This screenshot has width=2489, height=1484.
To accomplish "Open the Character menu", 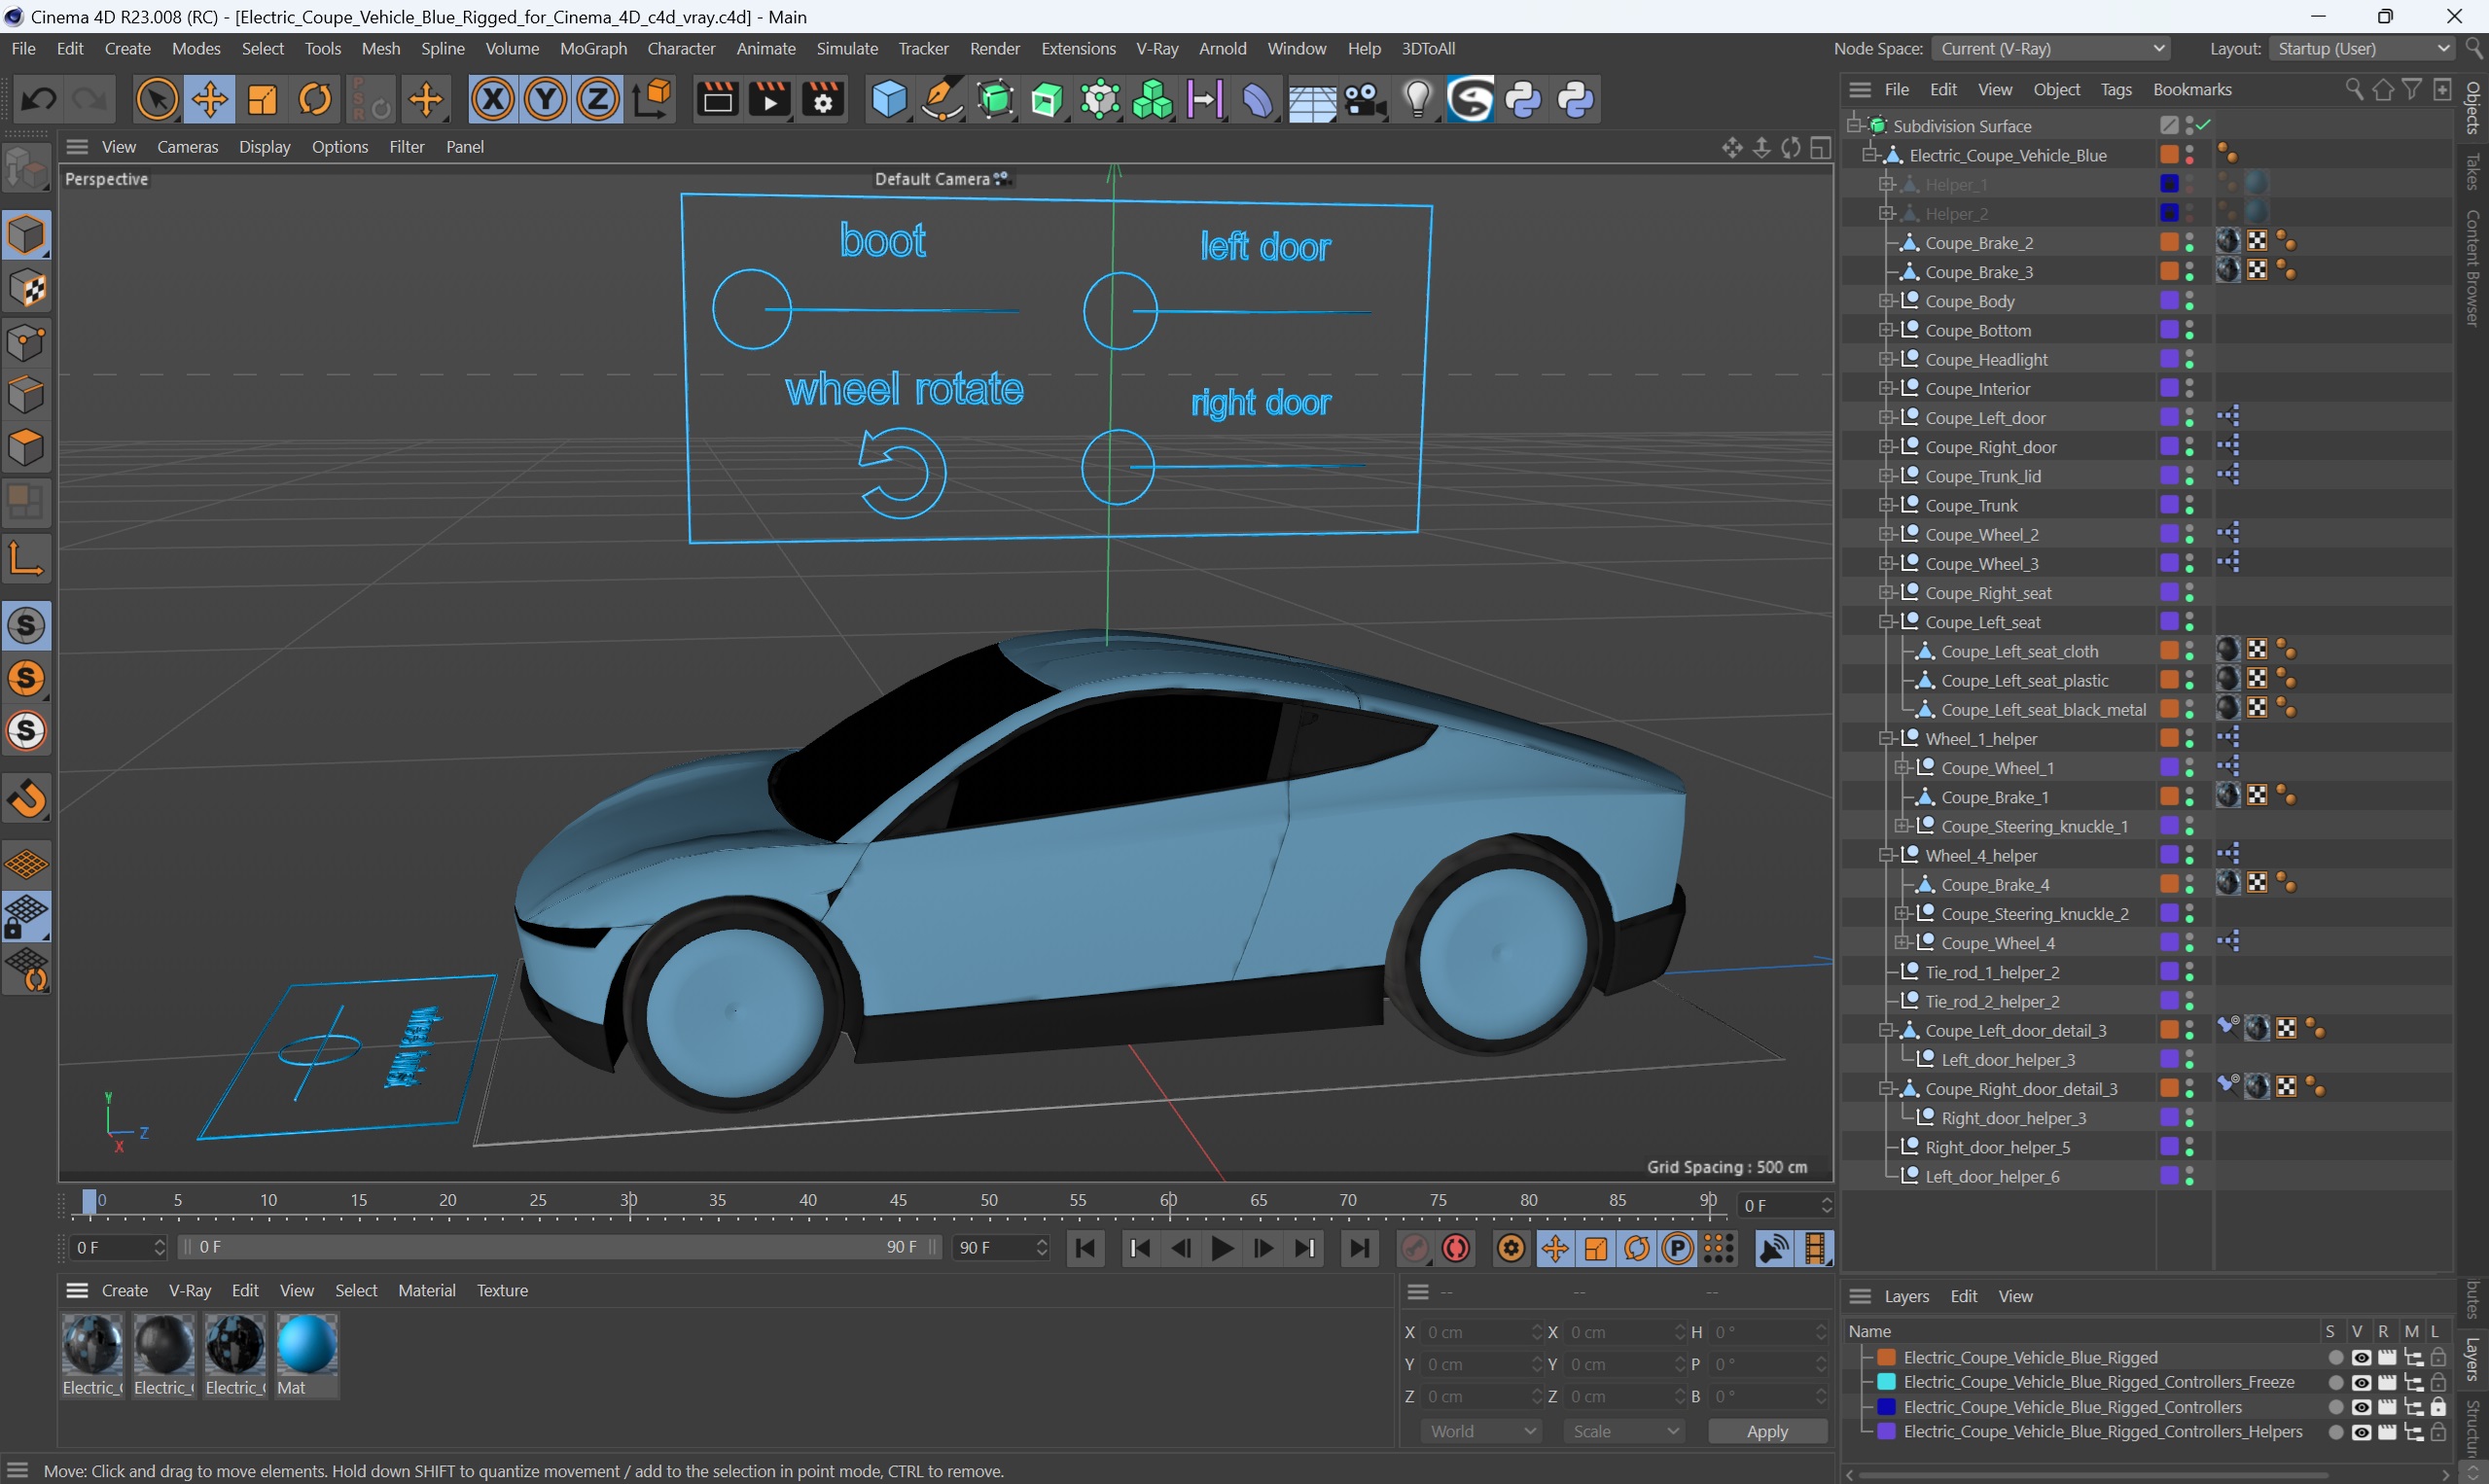I will tap(681, 48).
